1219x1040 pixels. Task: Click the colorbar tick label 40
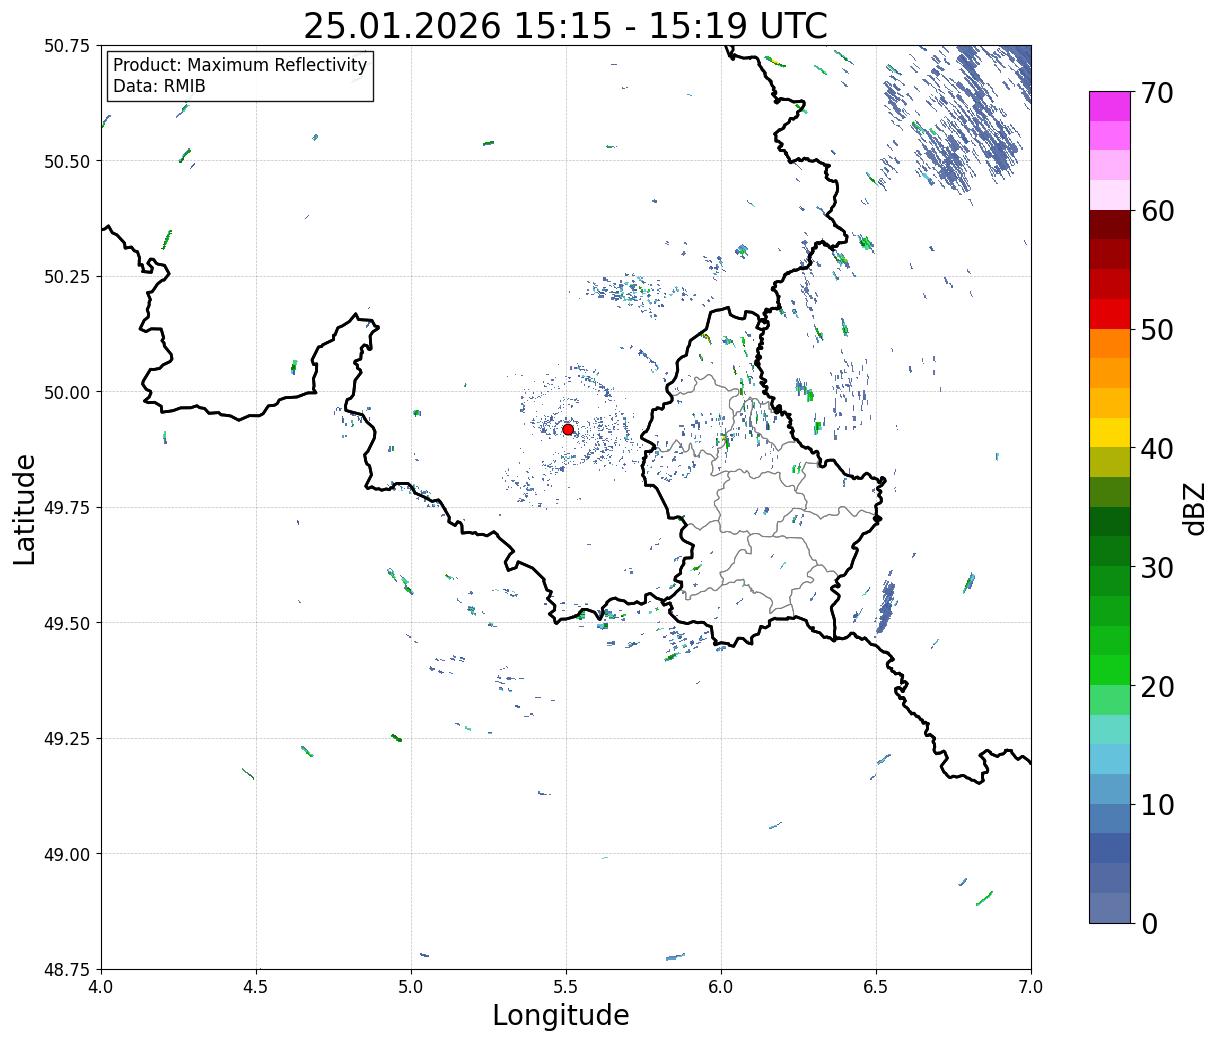pyautogui.click(x=1157, y=449)
